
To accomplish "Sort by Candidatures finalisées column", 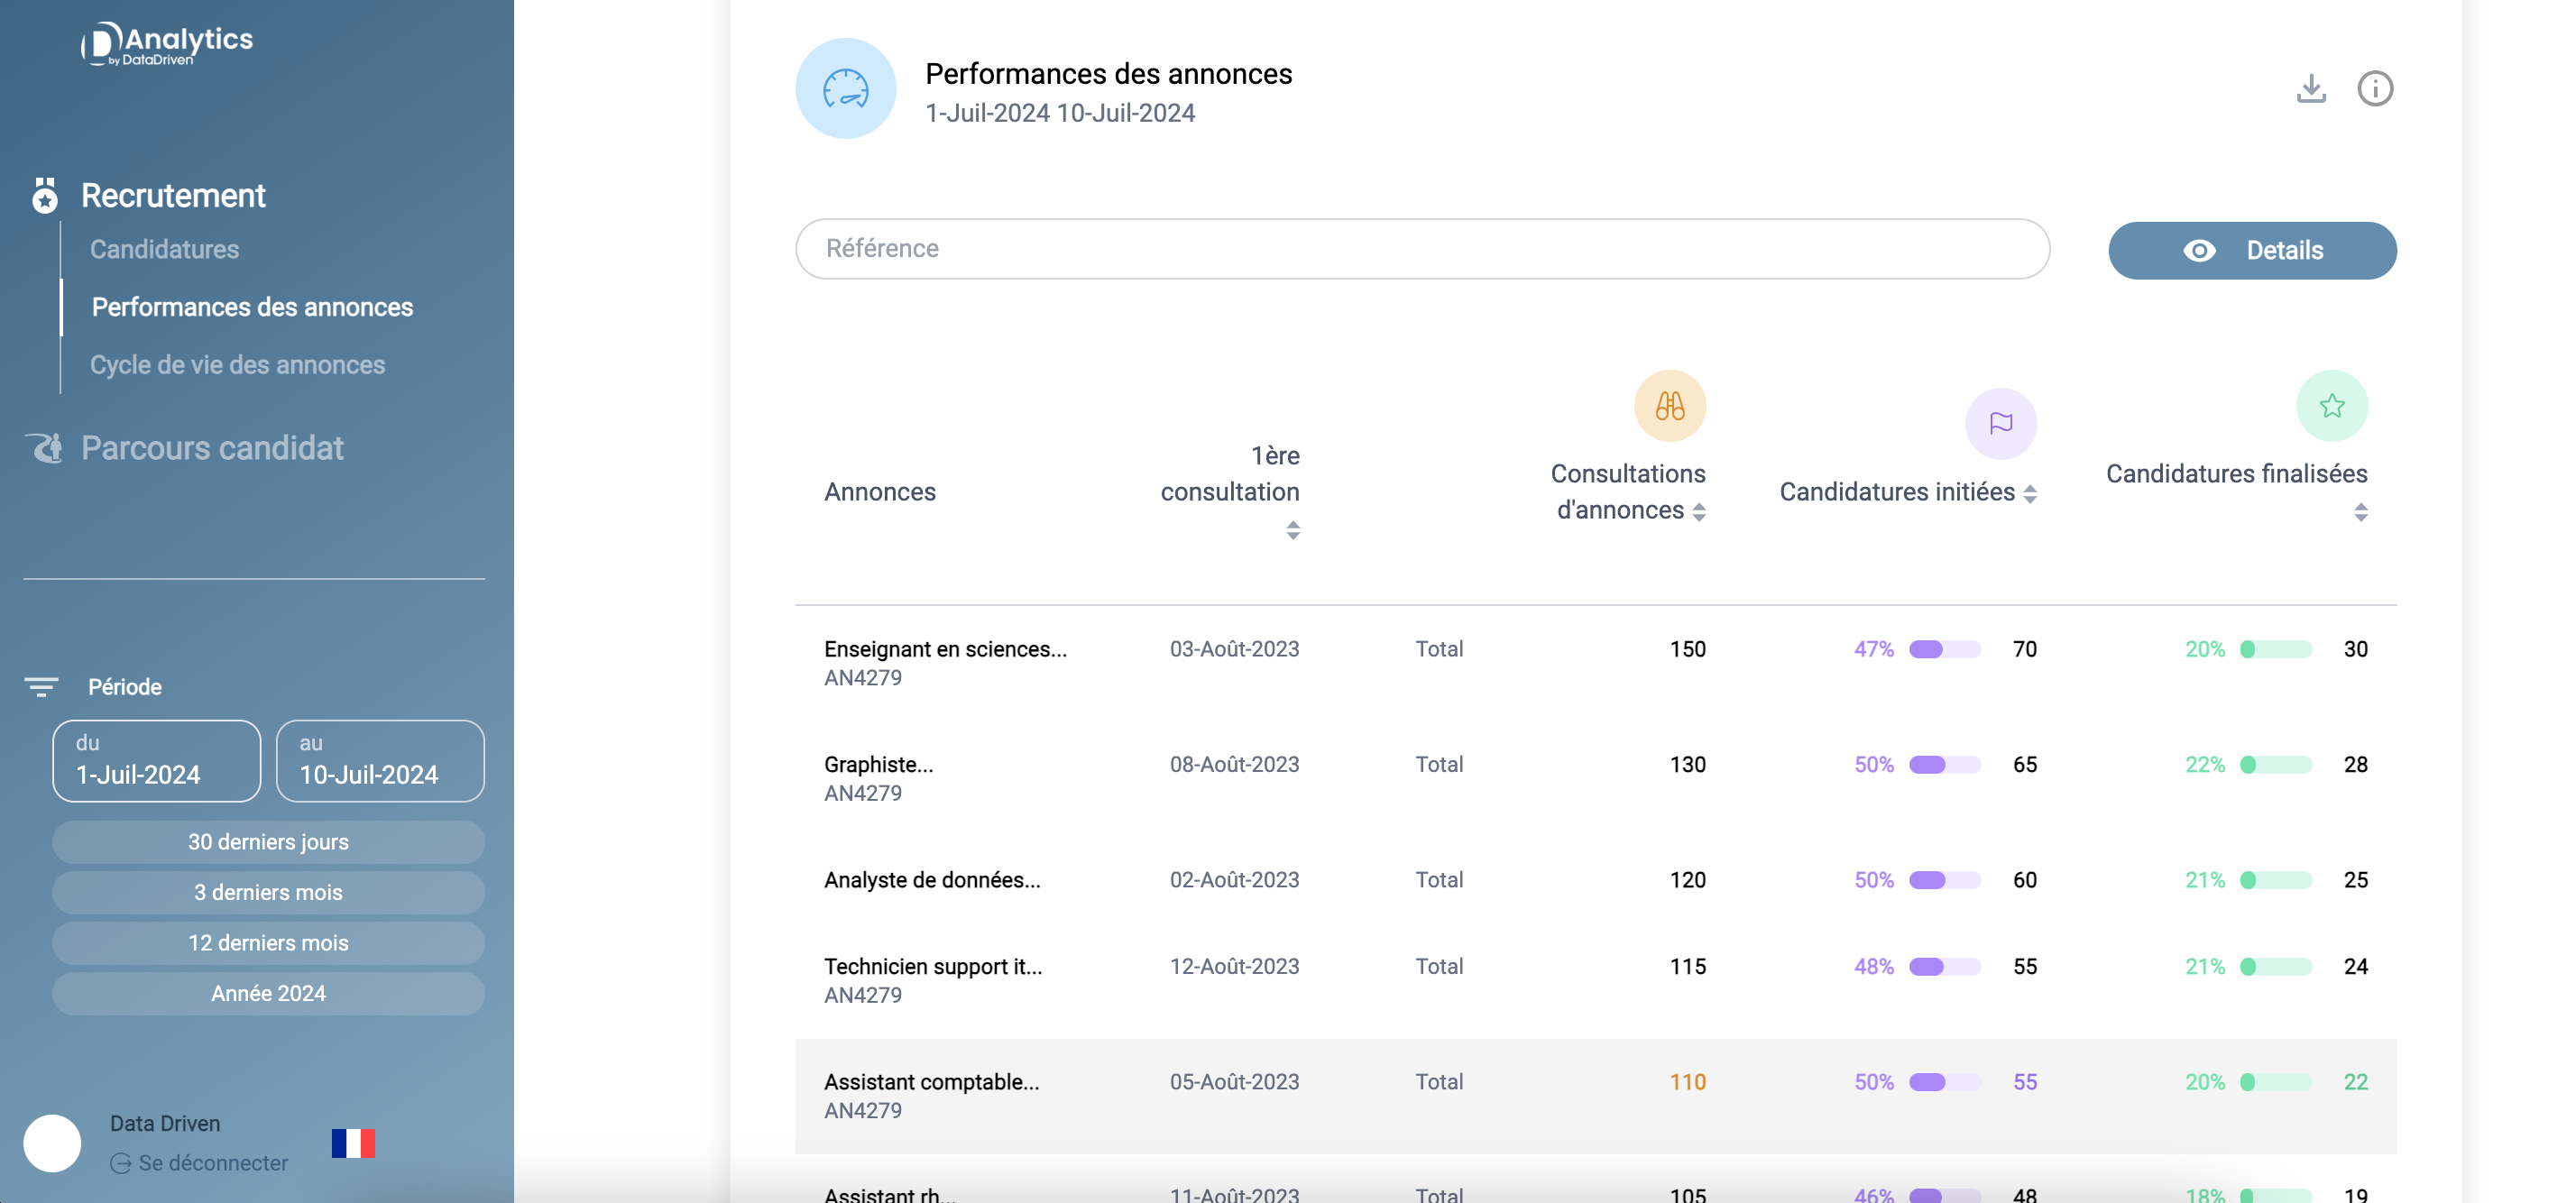I will pos(2360,513).
